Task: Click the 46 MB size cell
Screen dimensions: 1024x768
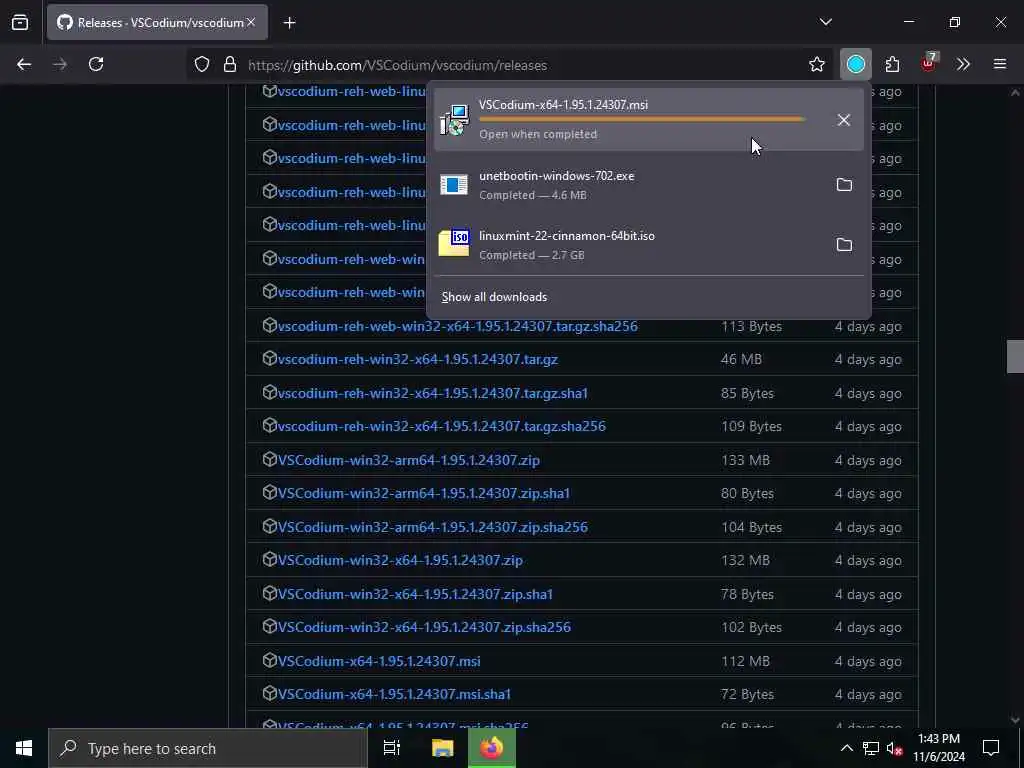Action: 741,359
